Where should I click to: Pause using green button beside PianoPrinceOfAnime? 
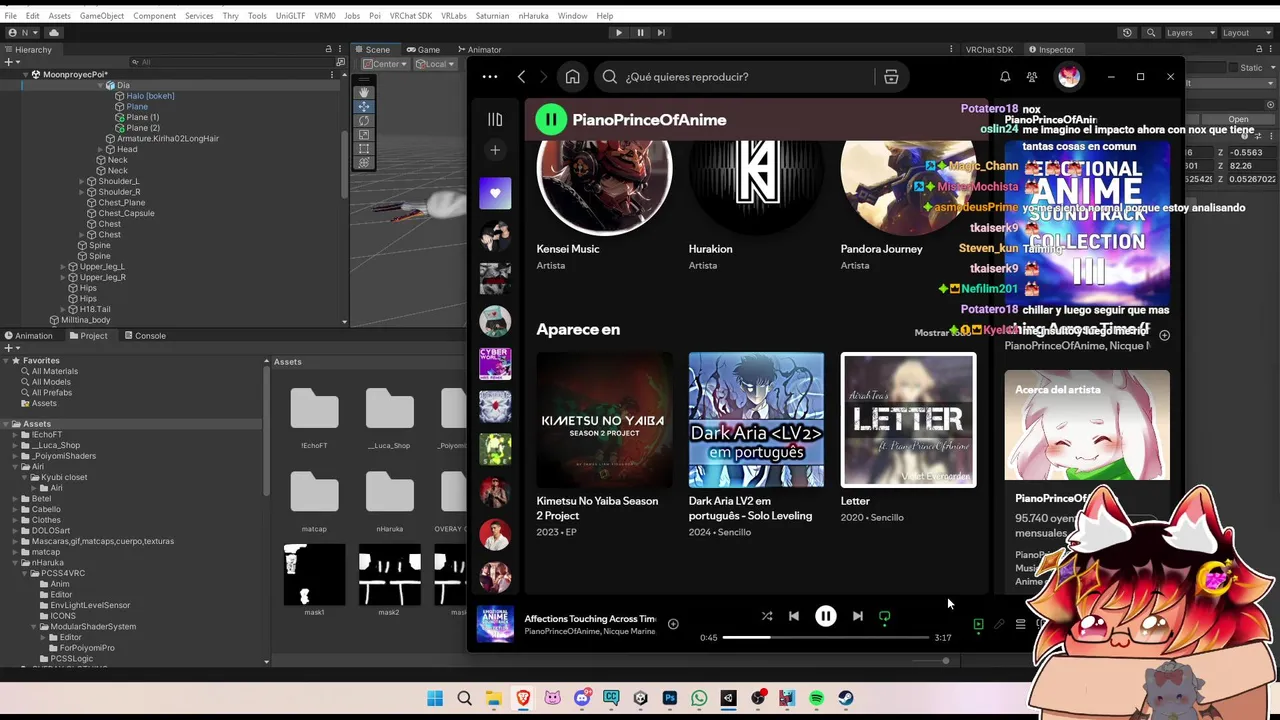[x=551, y=119]
